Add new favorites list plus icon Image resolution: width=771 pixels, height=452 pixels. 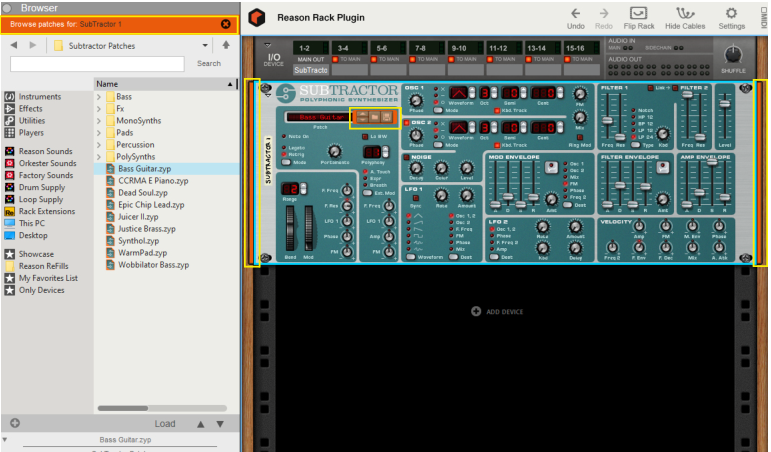pyautogui.click(x=15, y=423)
